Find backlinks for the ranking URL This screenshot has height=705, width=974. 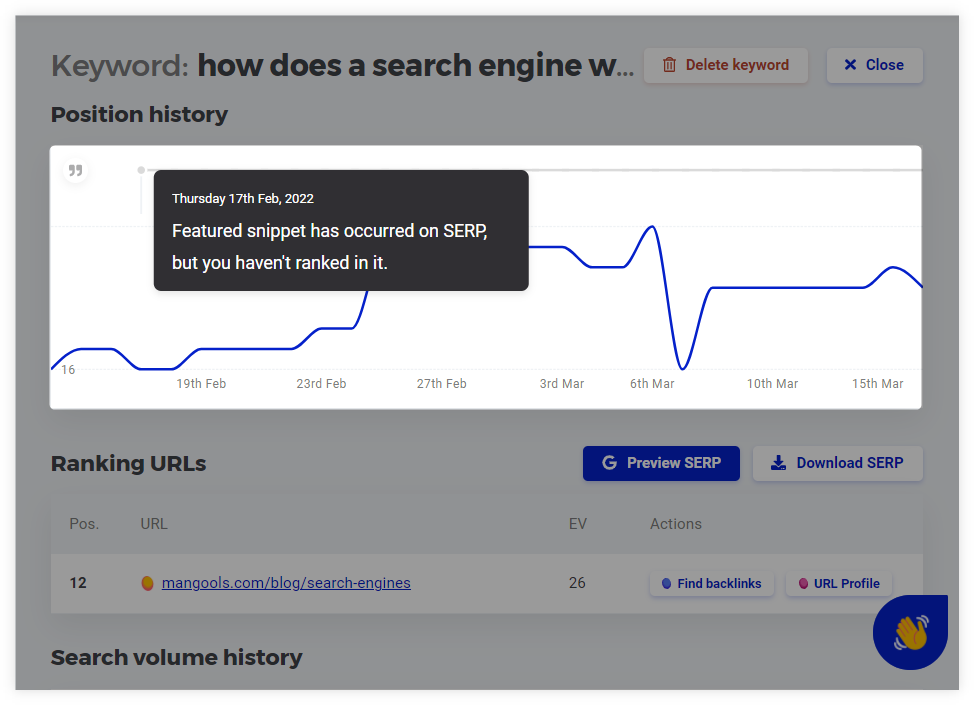712,584
